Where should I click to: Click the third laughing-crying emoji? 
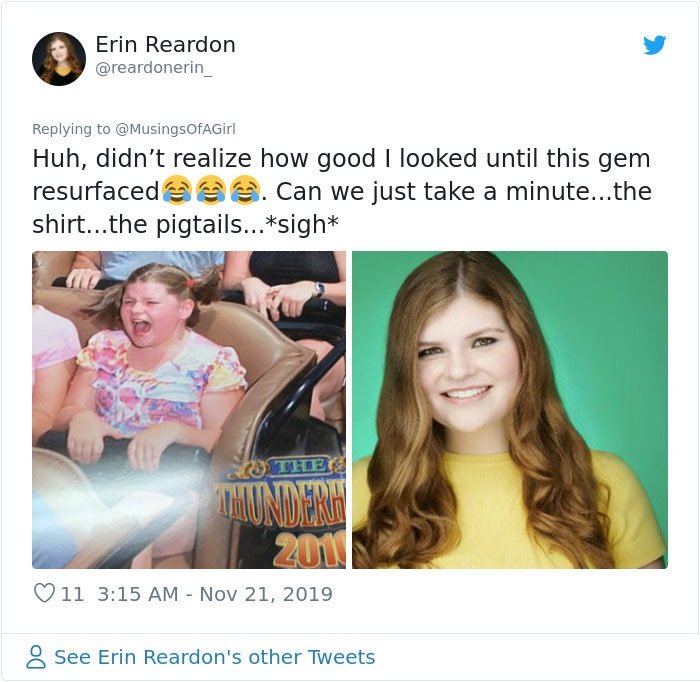(245, 191)
